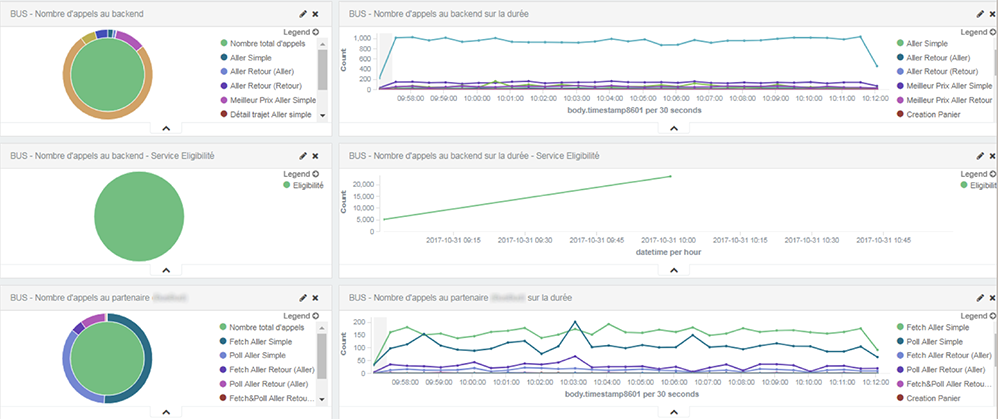Select 'Fetch Aller Retour (Aller)' in partenaire sur la durée legend
Screen dimensions: 1000x419
coord(943,355)
